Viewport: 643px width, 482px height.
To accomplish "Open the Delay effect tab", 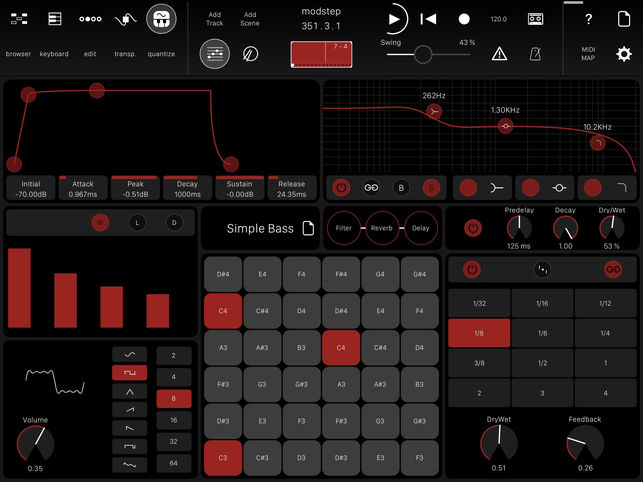I will tap(420, 228).
